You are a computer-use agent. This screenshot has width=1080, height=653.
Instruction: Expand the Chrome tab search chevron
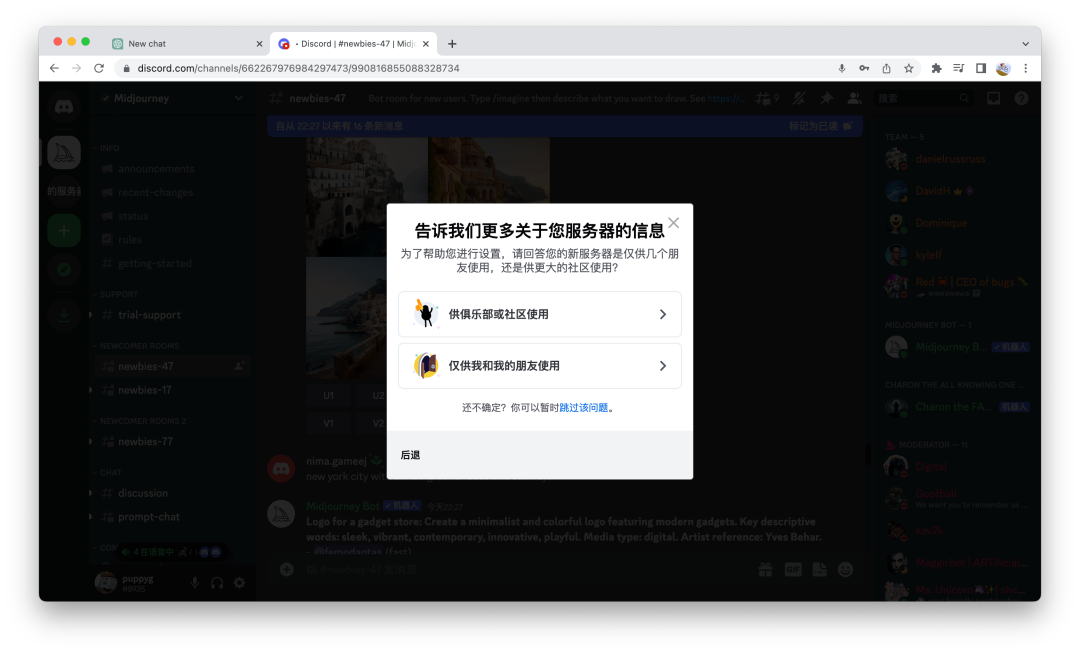coord(1025,44)
